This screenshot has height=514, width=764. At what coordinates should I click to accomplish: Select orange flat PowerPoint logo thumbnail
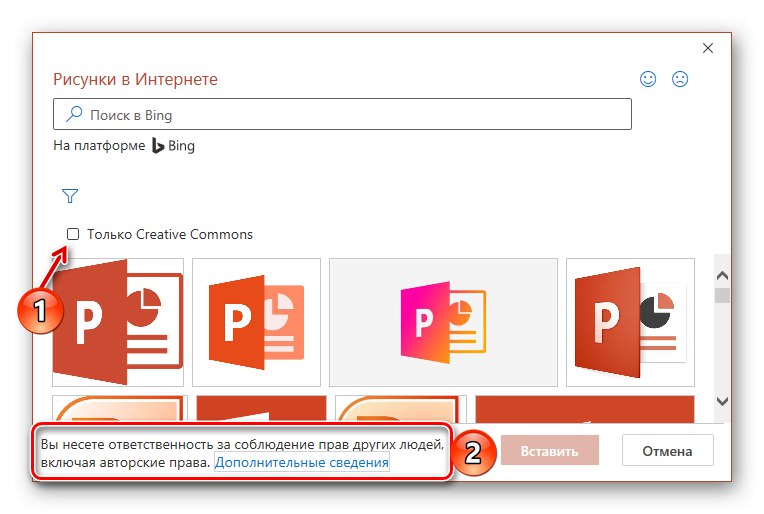(x=256, y=323)
